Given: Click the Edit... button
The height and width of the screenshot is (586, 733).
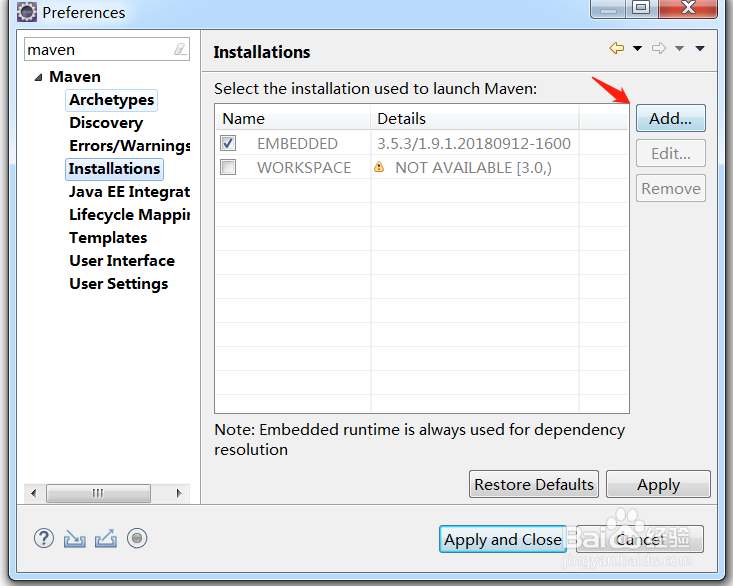Looking at the screenshot, I should pyautogui.click(x=671, y=153).
